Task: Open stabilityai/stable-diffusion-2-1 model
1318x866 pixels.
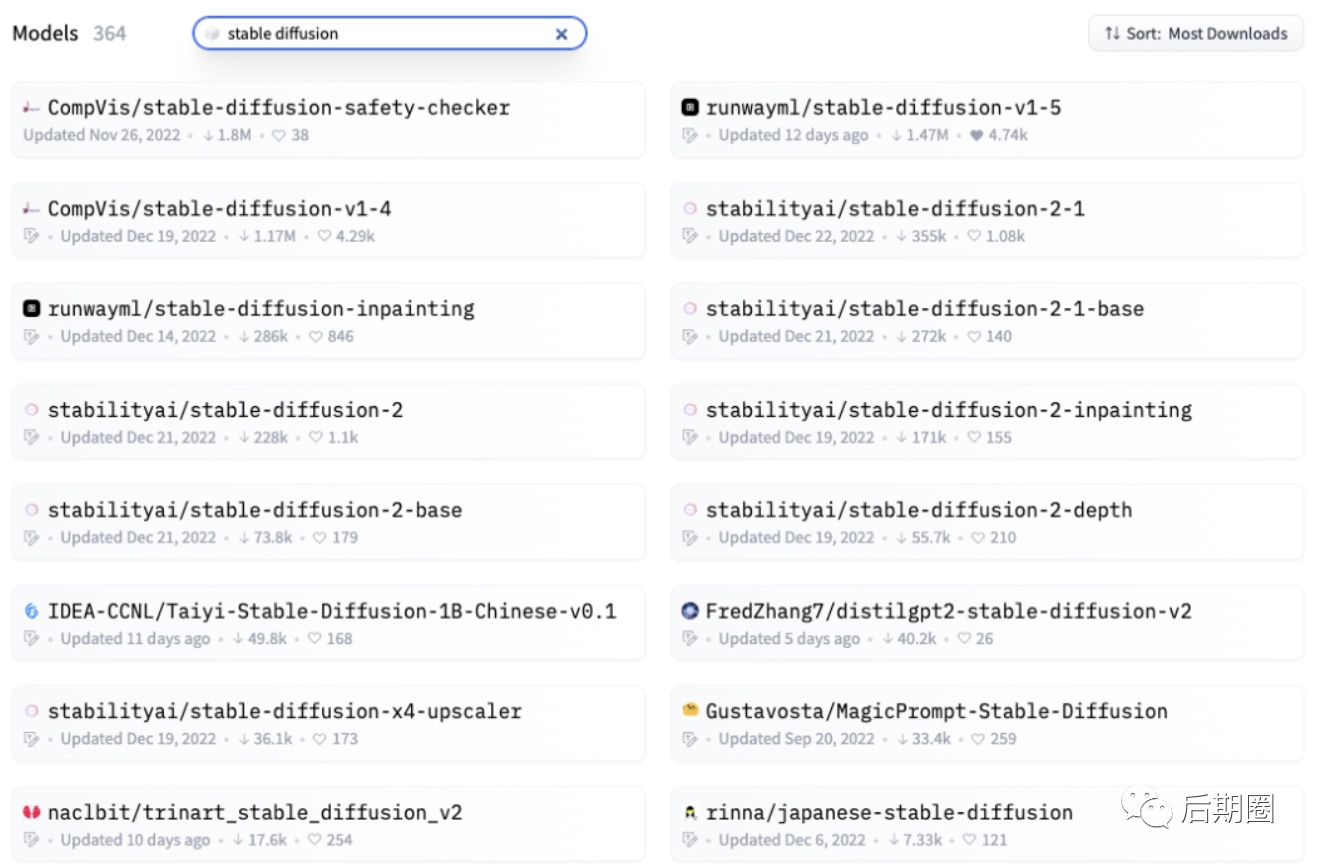Action: click(986, 221)
